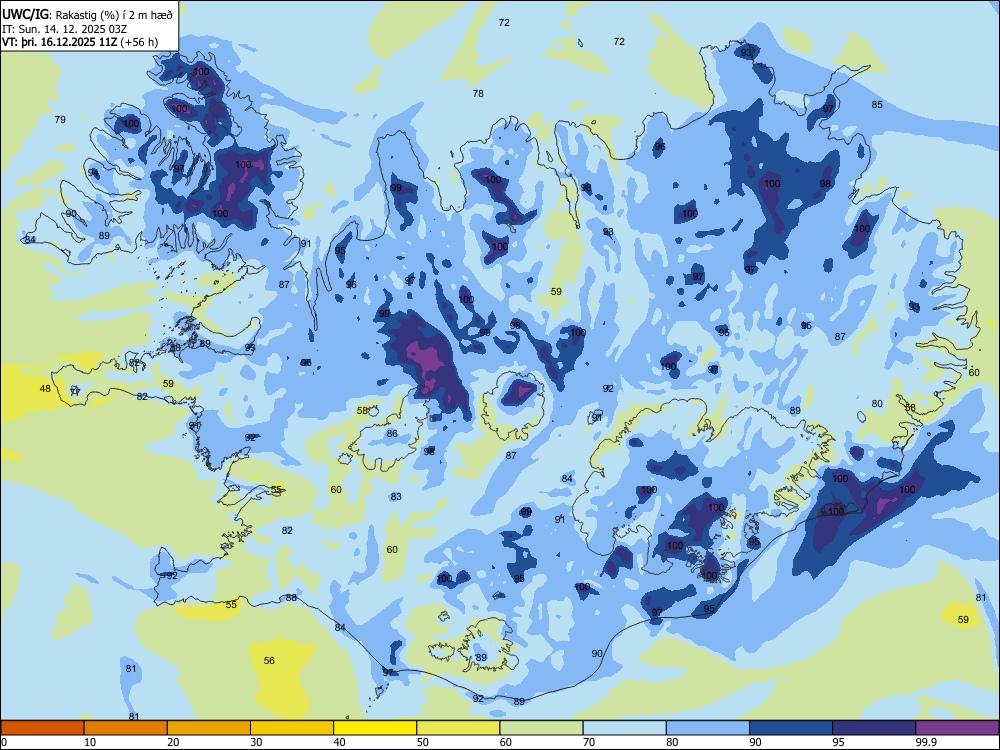Select the purple legend swatch above 99.9
The width and height of the screenshot is (1000, 750).
point(957,728)
